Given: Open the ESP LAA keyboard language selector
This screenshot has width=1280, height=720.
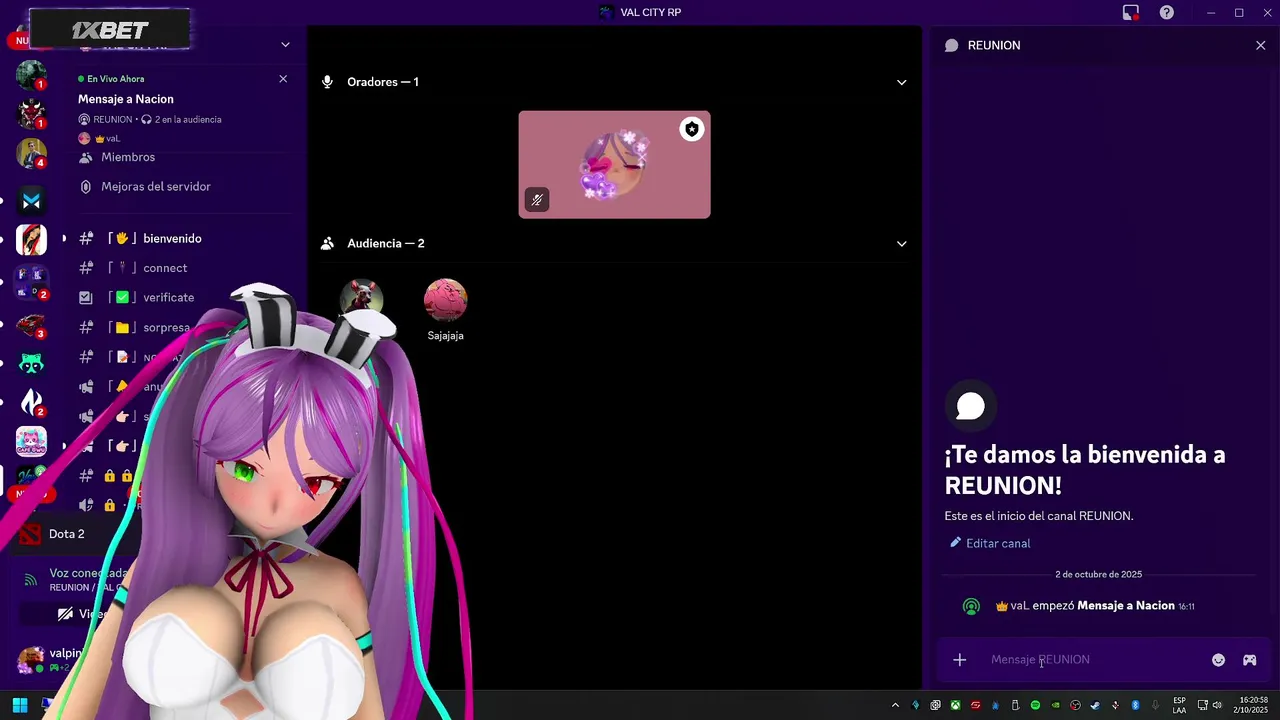Looking at the screenshot, I should pyautogui.click(x=1180, y=705).
